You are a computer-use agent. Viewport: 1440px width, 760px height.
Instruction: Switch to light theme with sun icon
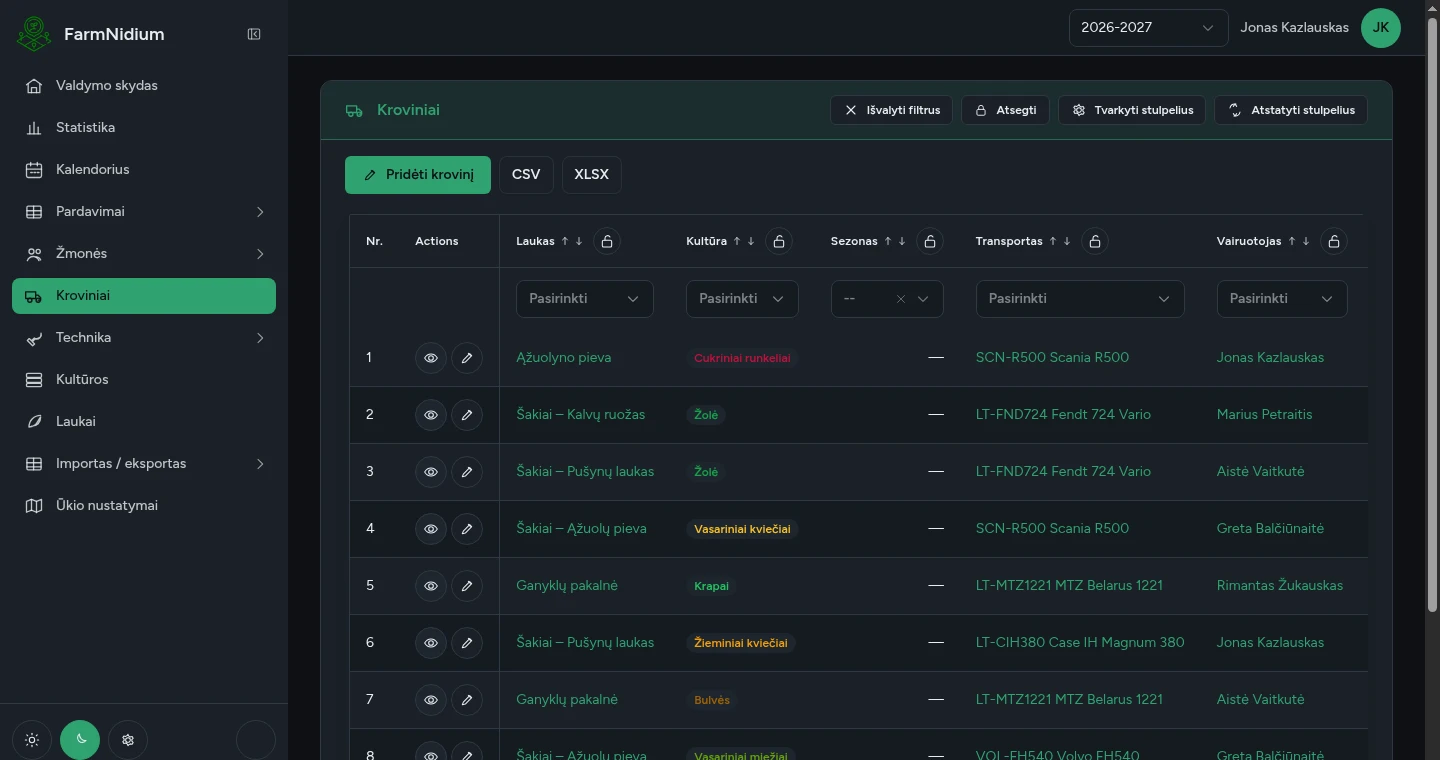click(32, 740)
